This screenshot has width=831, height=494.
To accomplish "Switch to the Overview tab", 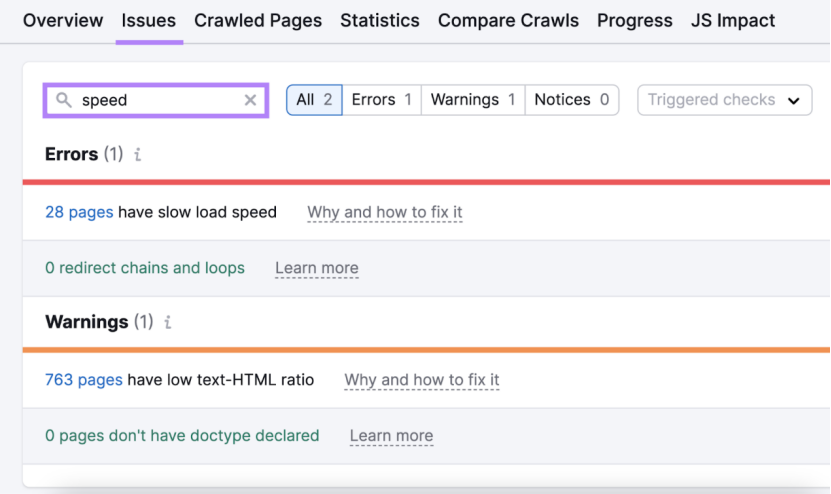I will pos(63,20).
